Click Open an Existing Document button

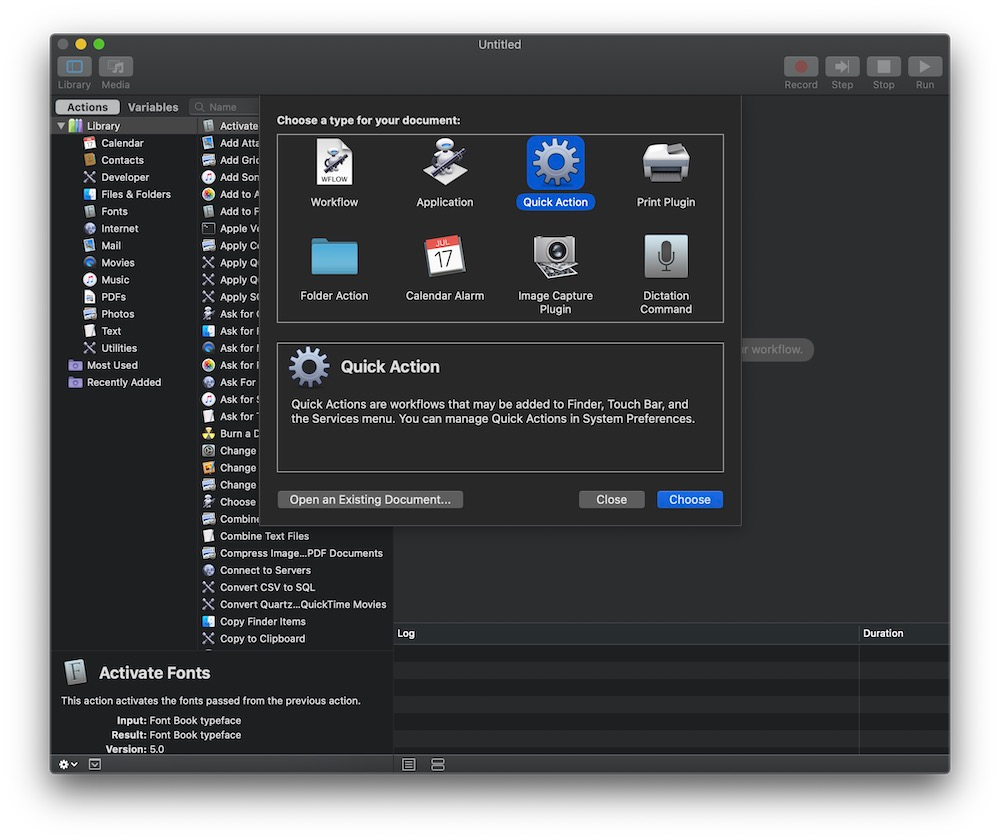[x=370, y=499]
